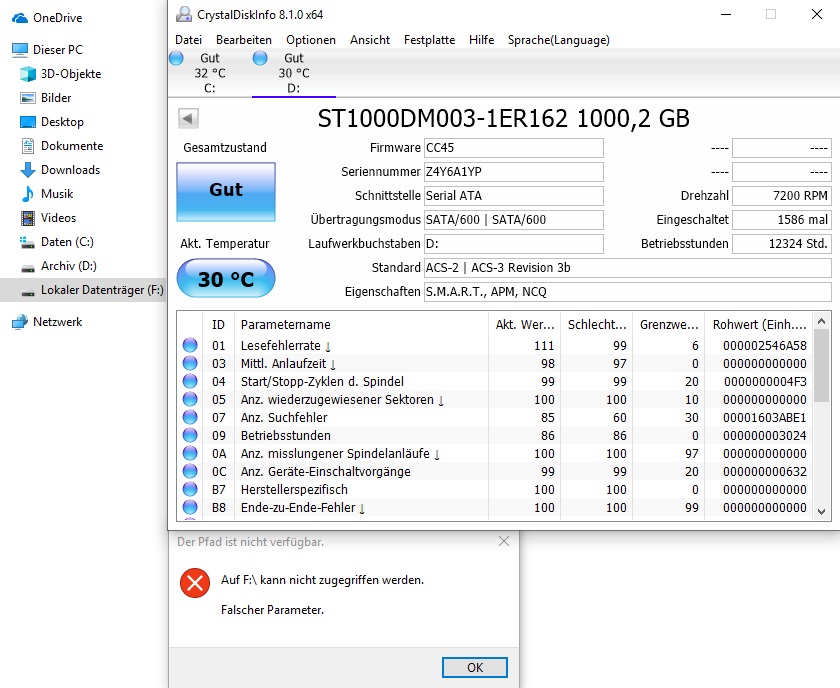The width and height of the screenshot is (840, 688).
Task: Select the 'Anz. Geräte-Einschaltvorgänge' parameter name
Action: [326, 472]
